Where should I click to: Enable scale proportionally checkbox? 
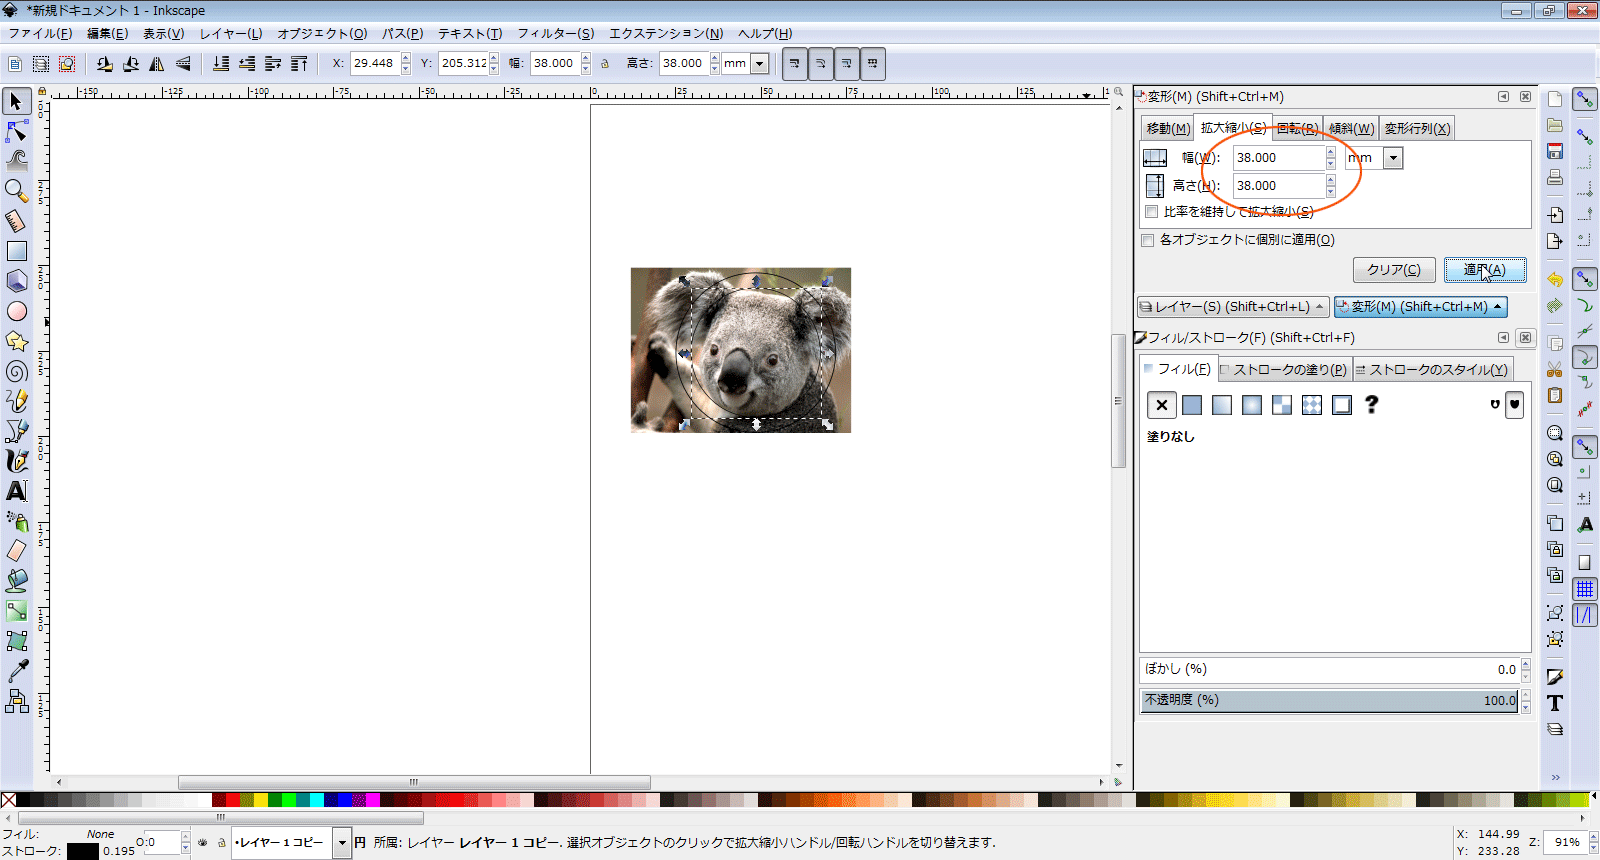[x=1151, y=212]
